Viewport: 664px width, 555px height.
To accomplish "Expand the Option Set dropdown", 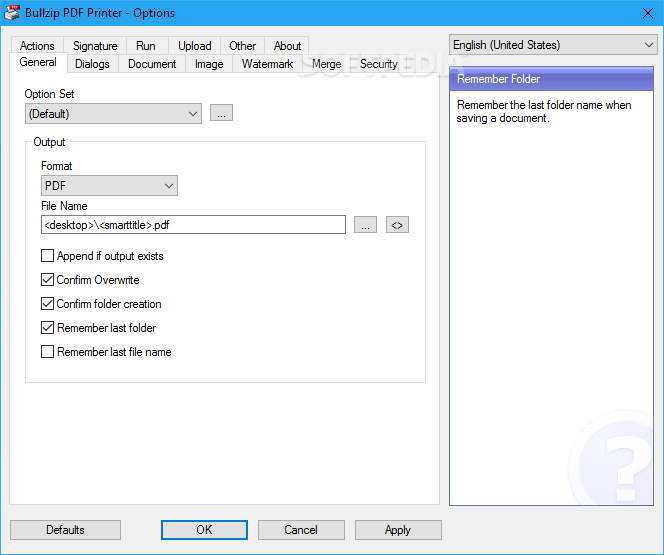I will click(x=113, y=113).
